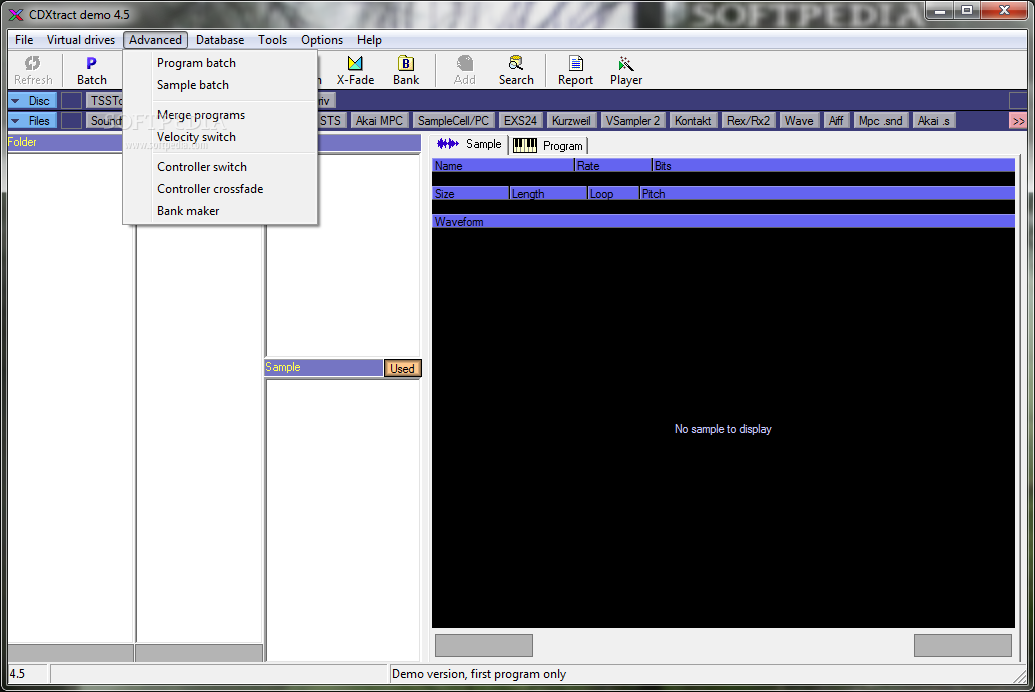The height and width of the screenshot is (692, 1035).
Task: Select Controller crossfade menu entry
Action: click(x=220, y=189)
